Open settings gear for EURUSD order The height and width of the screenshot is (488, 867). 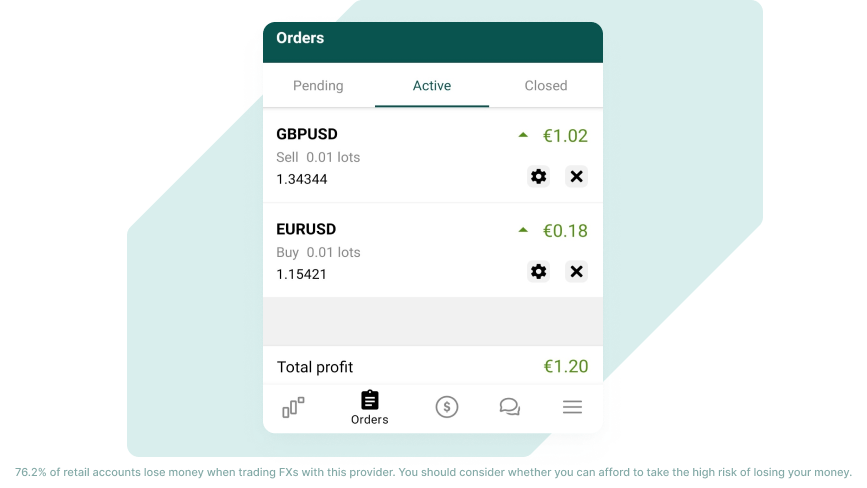point(538,271)
